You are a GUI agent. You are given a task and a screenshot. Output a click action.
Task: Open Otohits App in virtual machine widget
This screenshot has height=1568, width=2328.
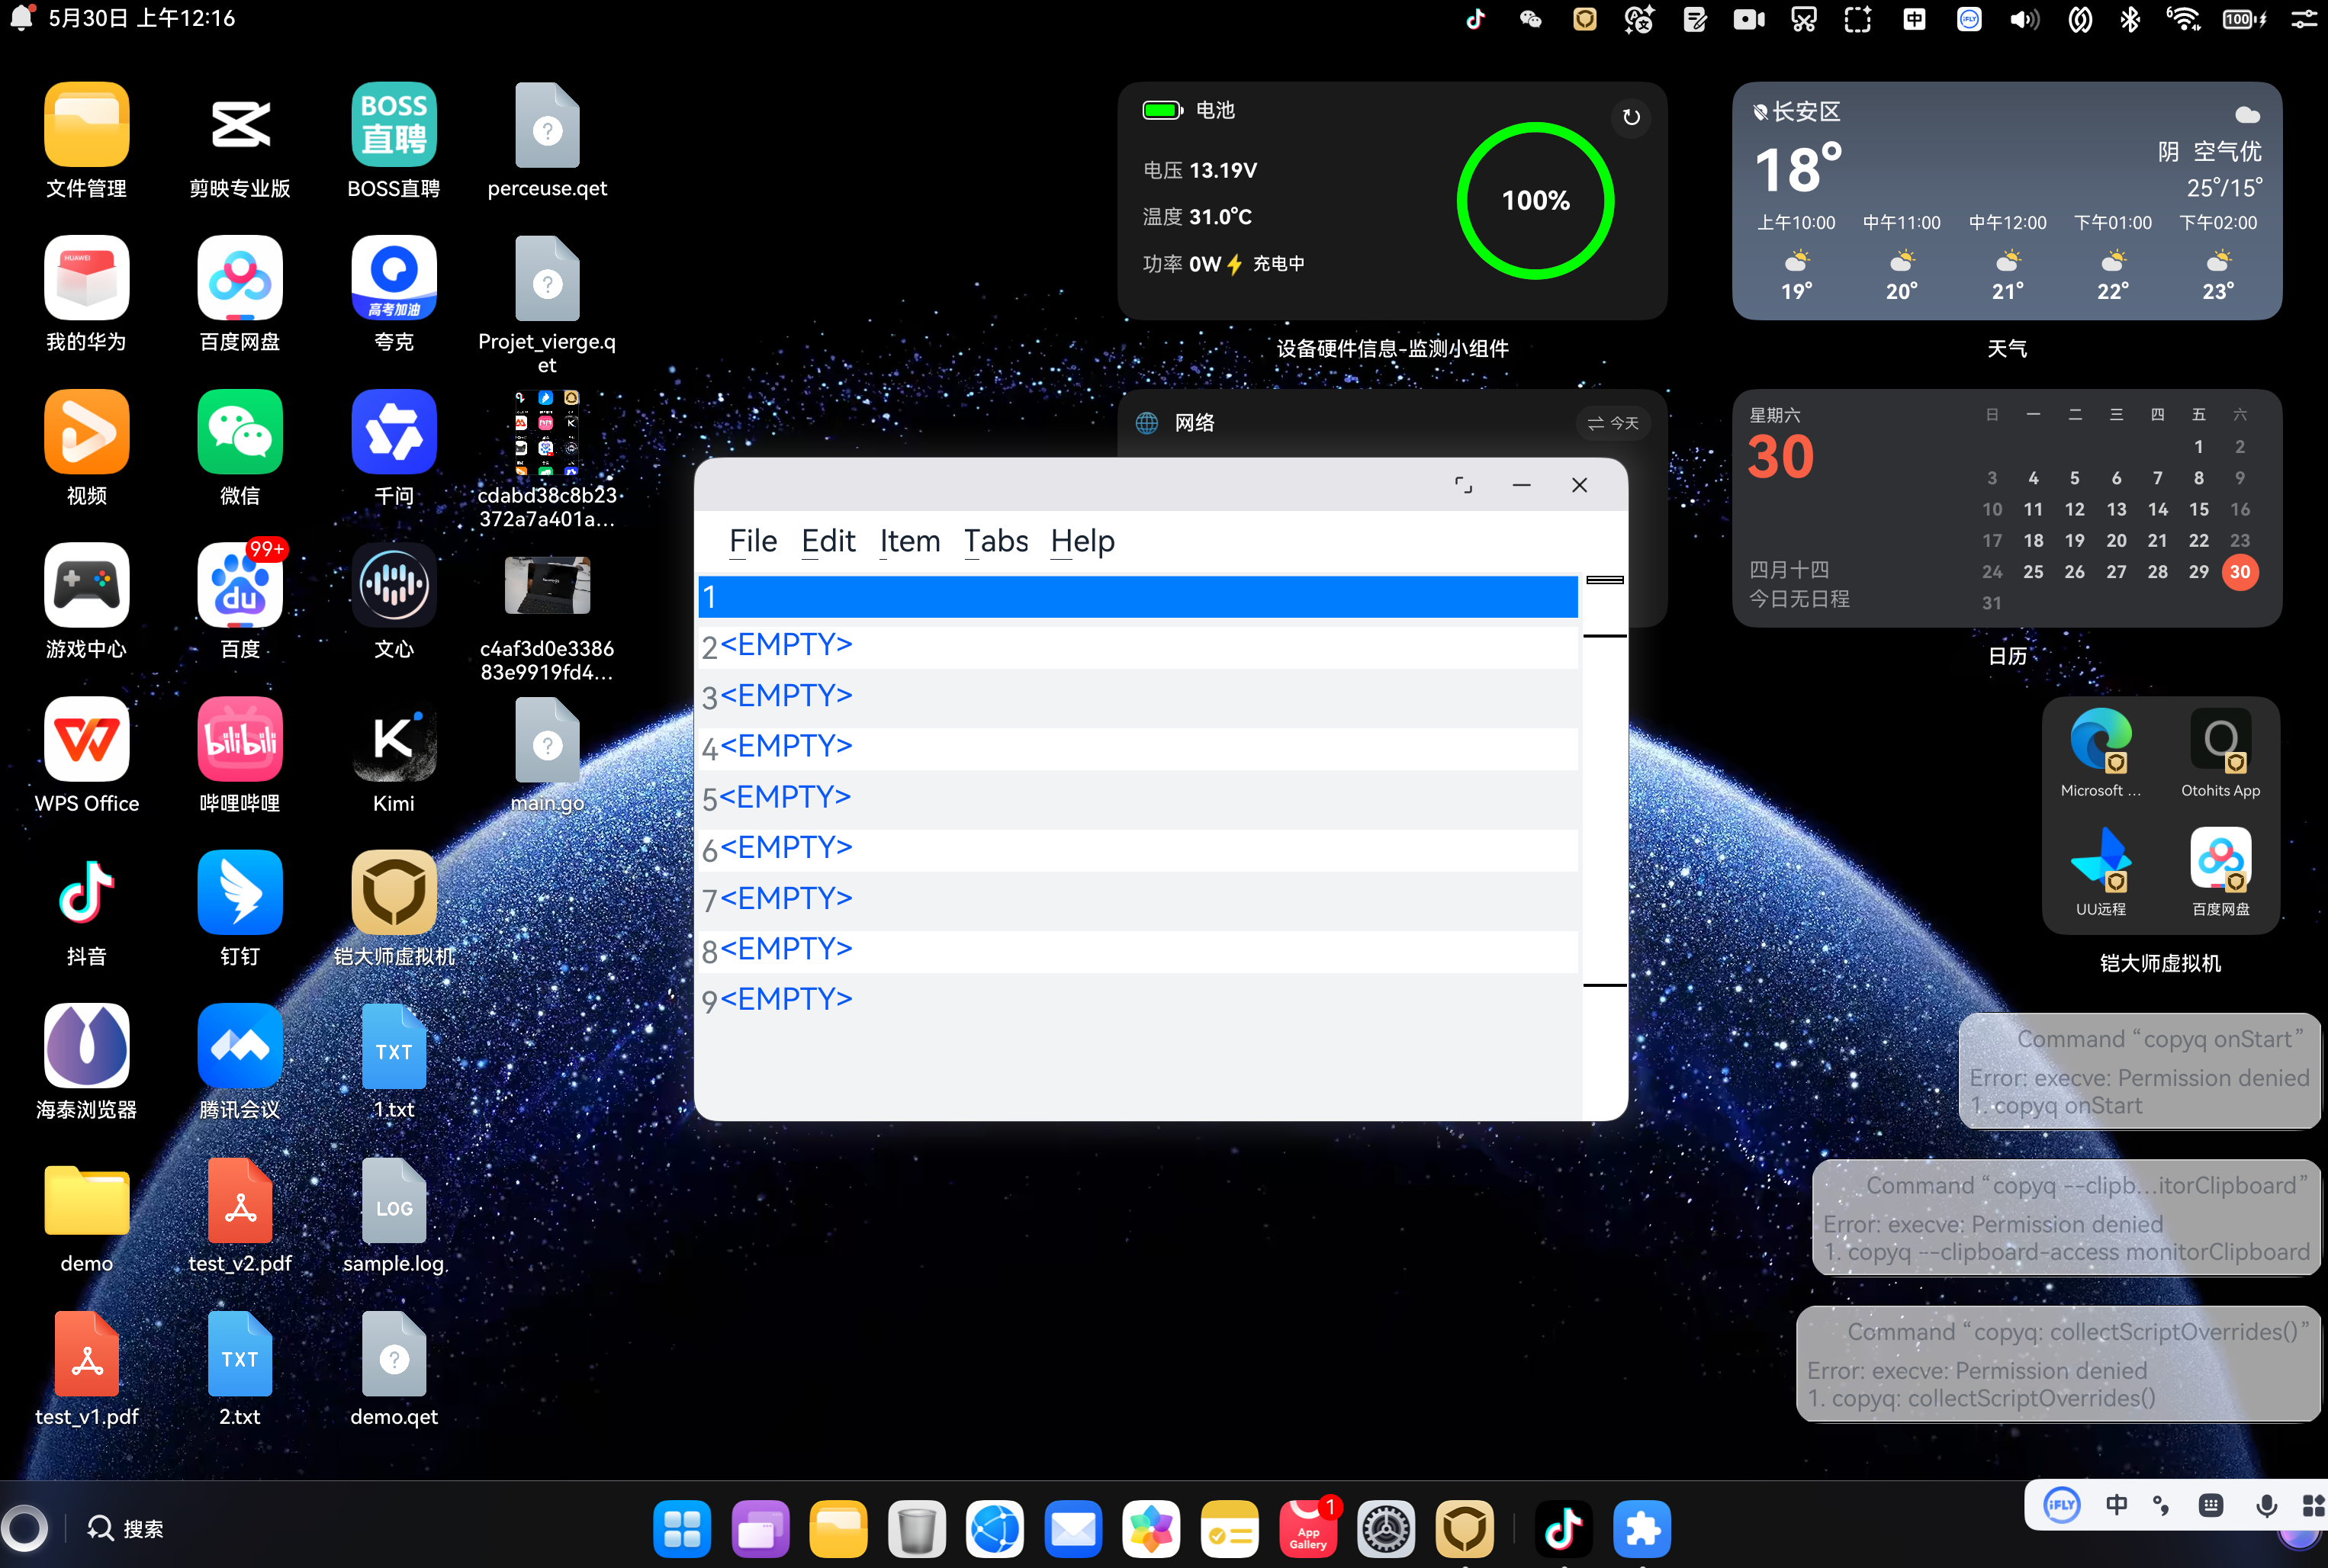point(2220,740)
